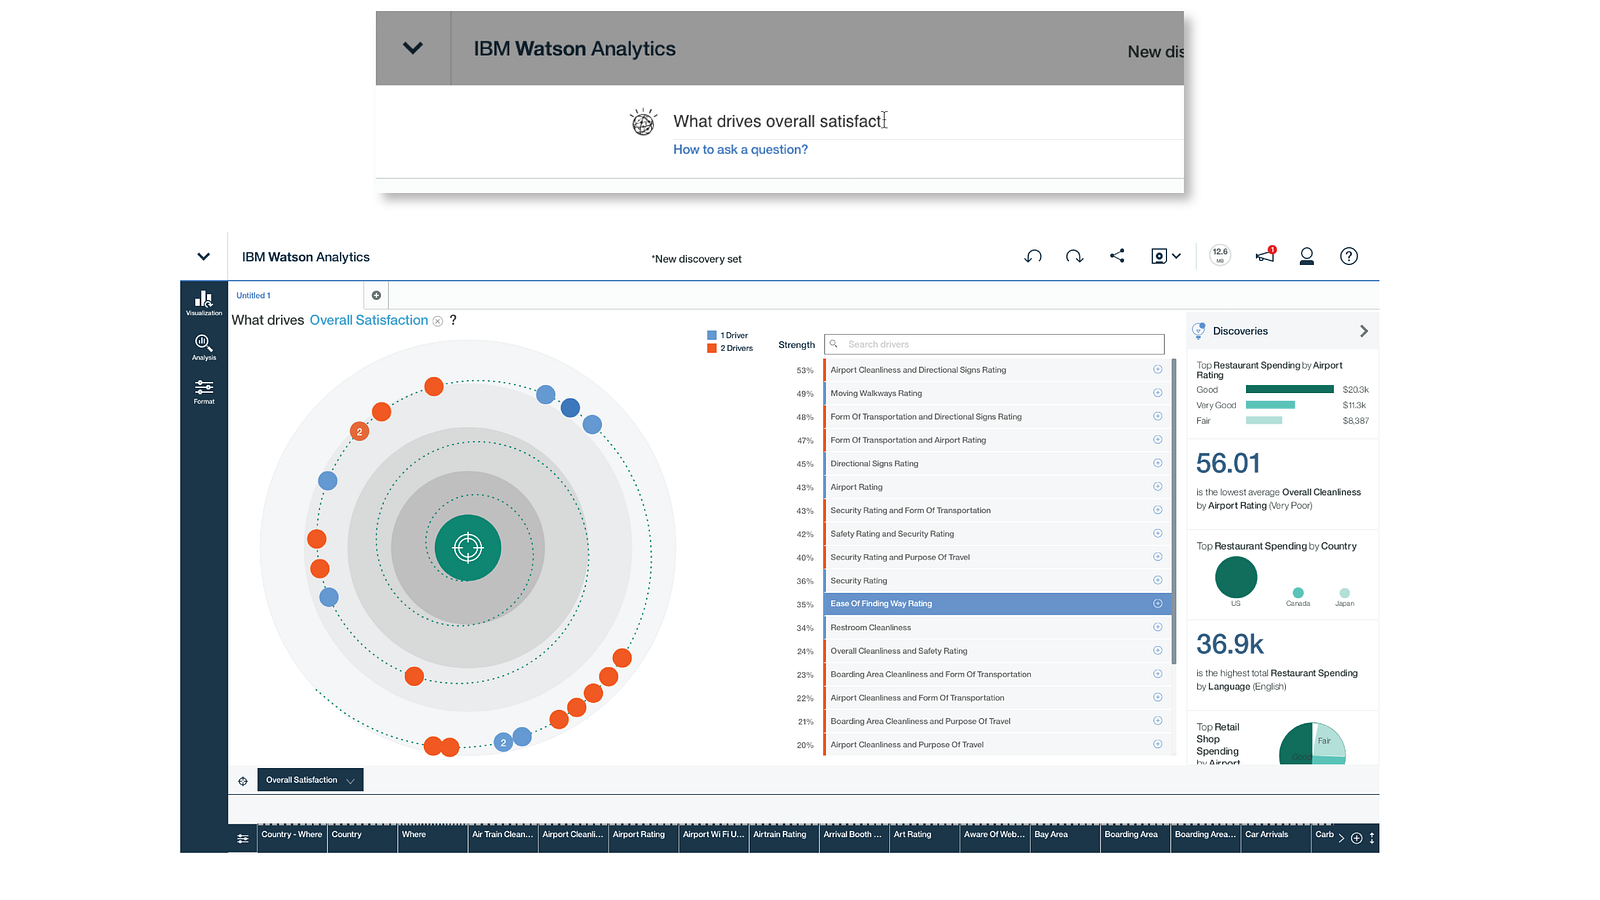Image resolution: width=1600 pixels, height=900 pixels.
Task: Open Top Restaurant Spending by Country discovery
Action: [1283, 575]
